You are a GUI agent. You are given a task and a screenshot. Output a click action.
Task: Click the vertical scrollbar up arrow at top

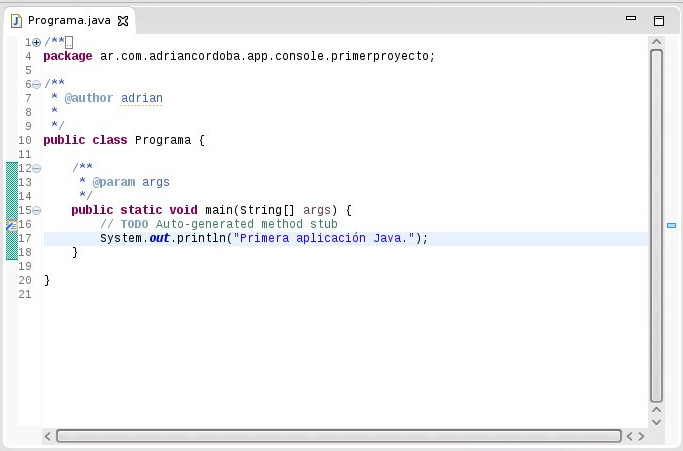click(656, 42)
